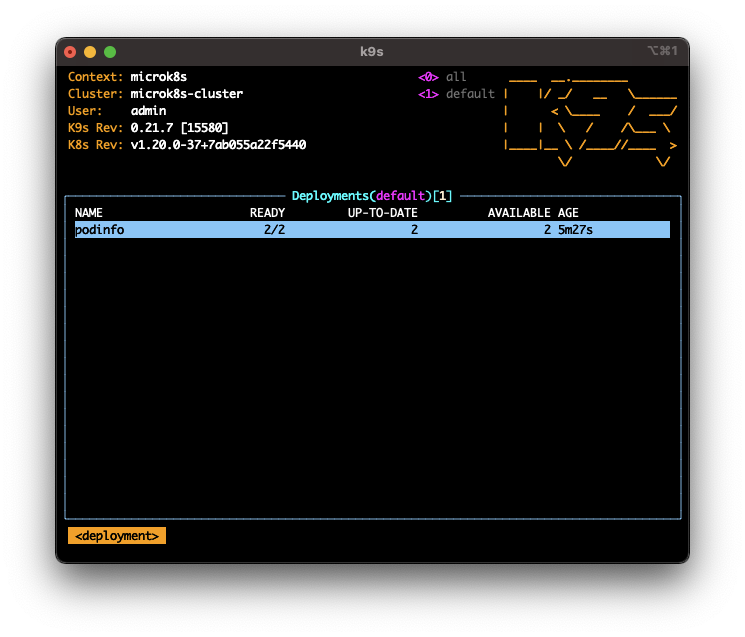Select the <1> default namespace shortcut
Image resolution: width=745 pixels, height=637 pixels.
pos(456,94)
